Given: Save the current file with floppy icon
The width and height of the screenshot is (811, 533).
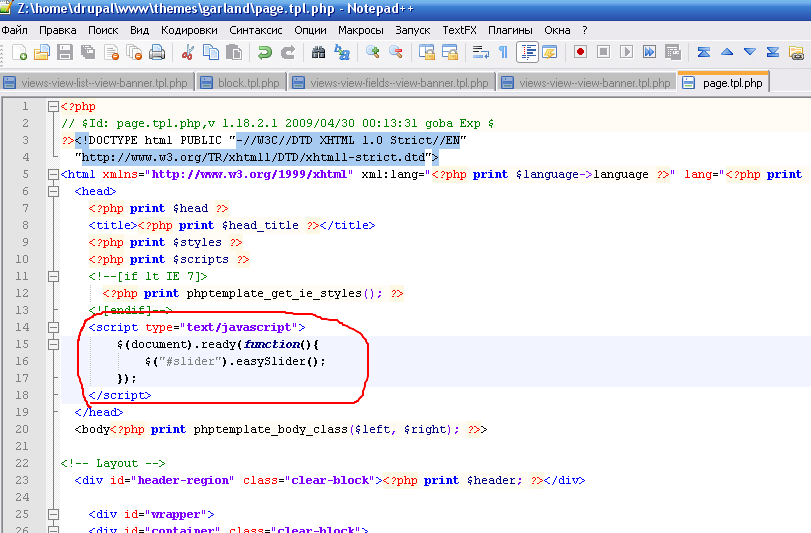Looking at the screenshot, I should (65, 52).
